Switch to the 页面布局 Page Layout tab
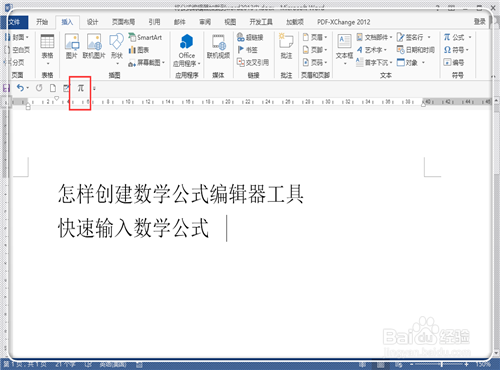500x370 pixels. coord(123,22)
